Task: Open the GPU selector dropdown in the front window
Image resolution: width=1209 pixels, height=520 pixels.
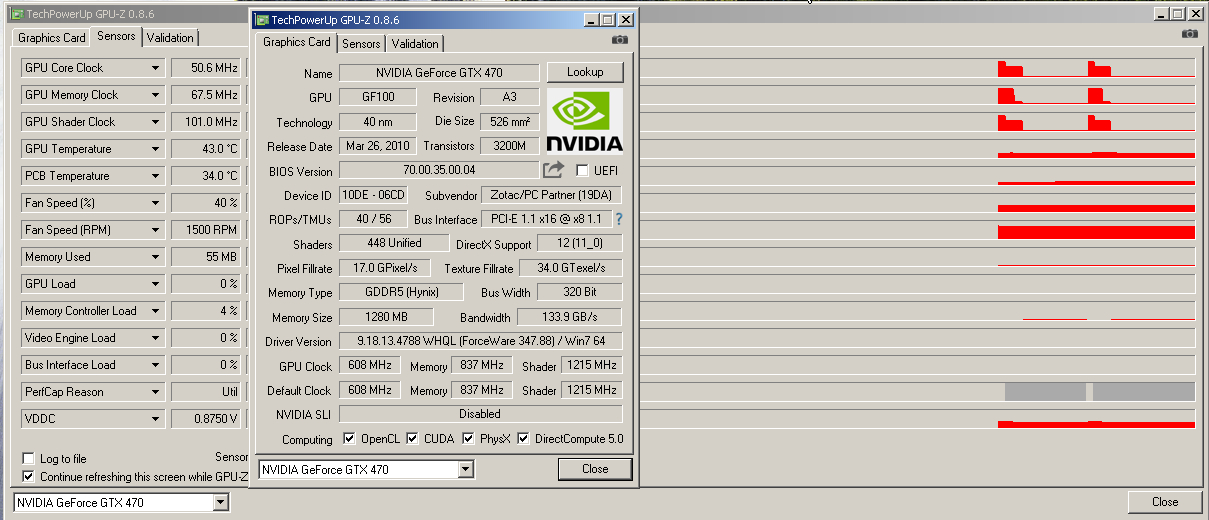Action: pos(465,469)
